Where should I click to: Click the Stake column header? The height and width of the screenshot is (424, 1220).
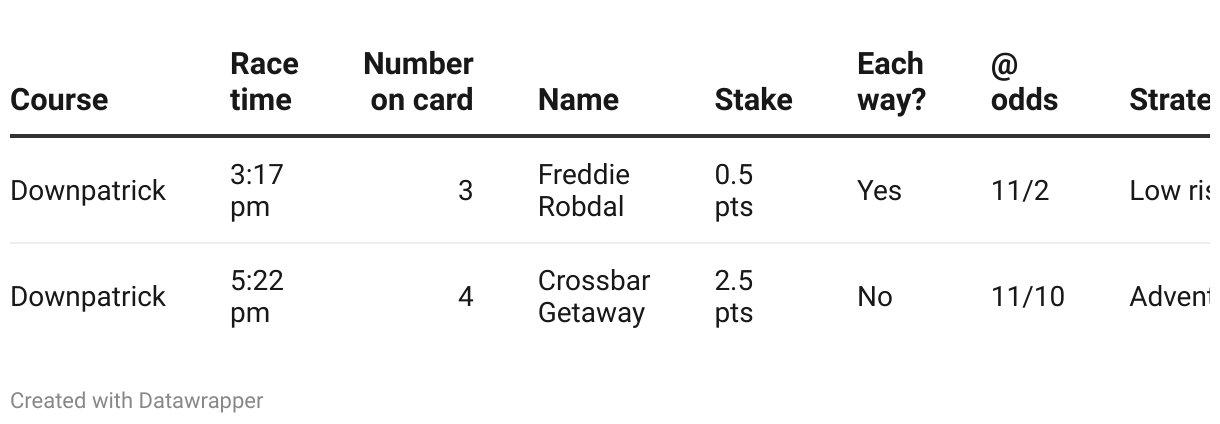coord(753,100)
